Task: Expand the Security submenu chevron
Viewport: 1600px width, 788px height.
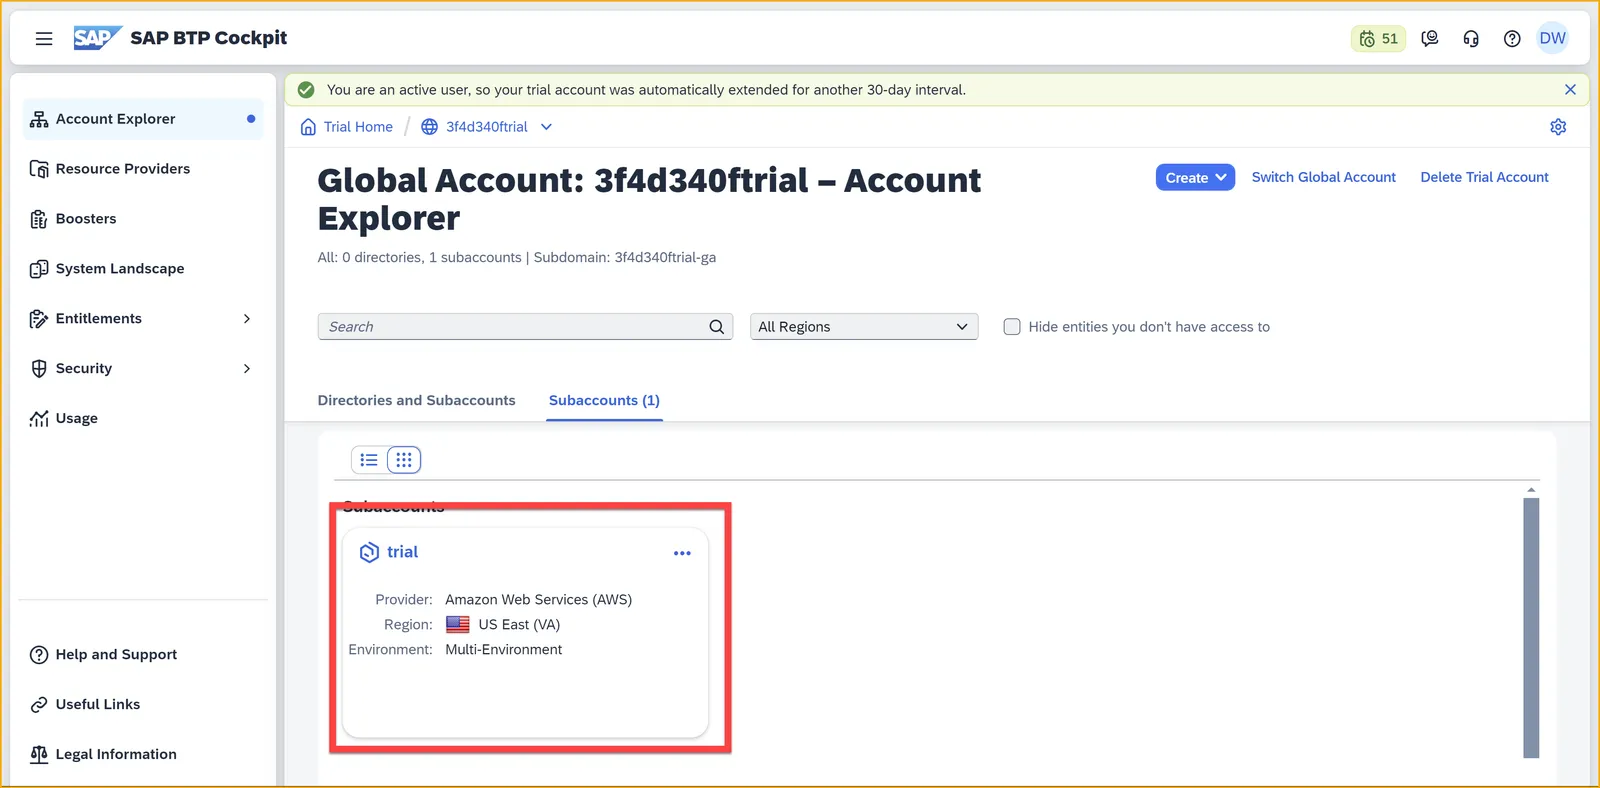Action: 247,369
